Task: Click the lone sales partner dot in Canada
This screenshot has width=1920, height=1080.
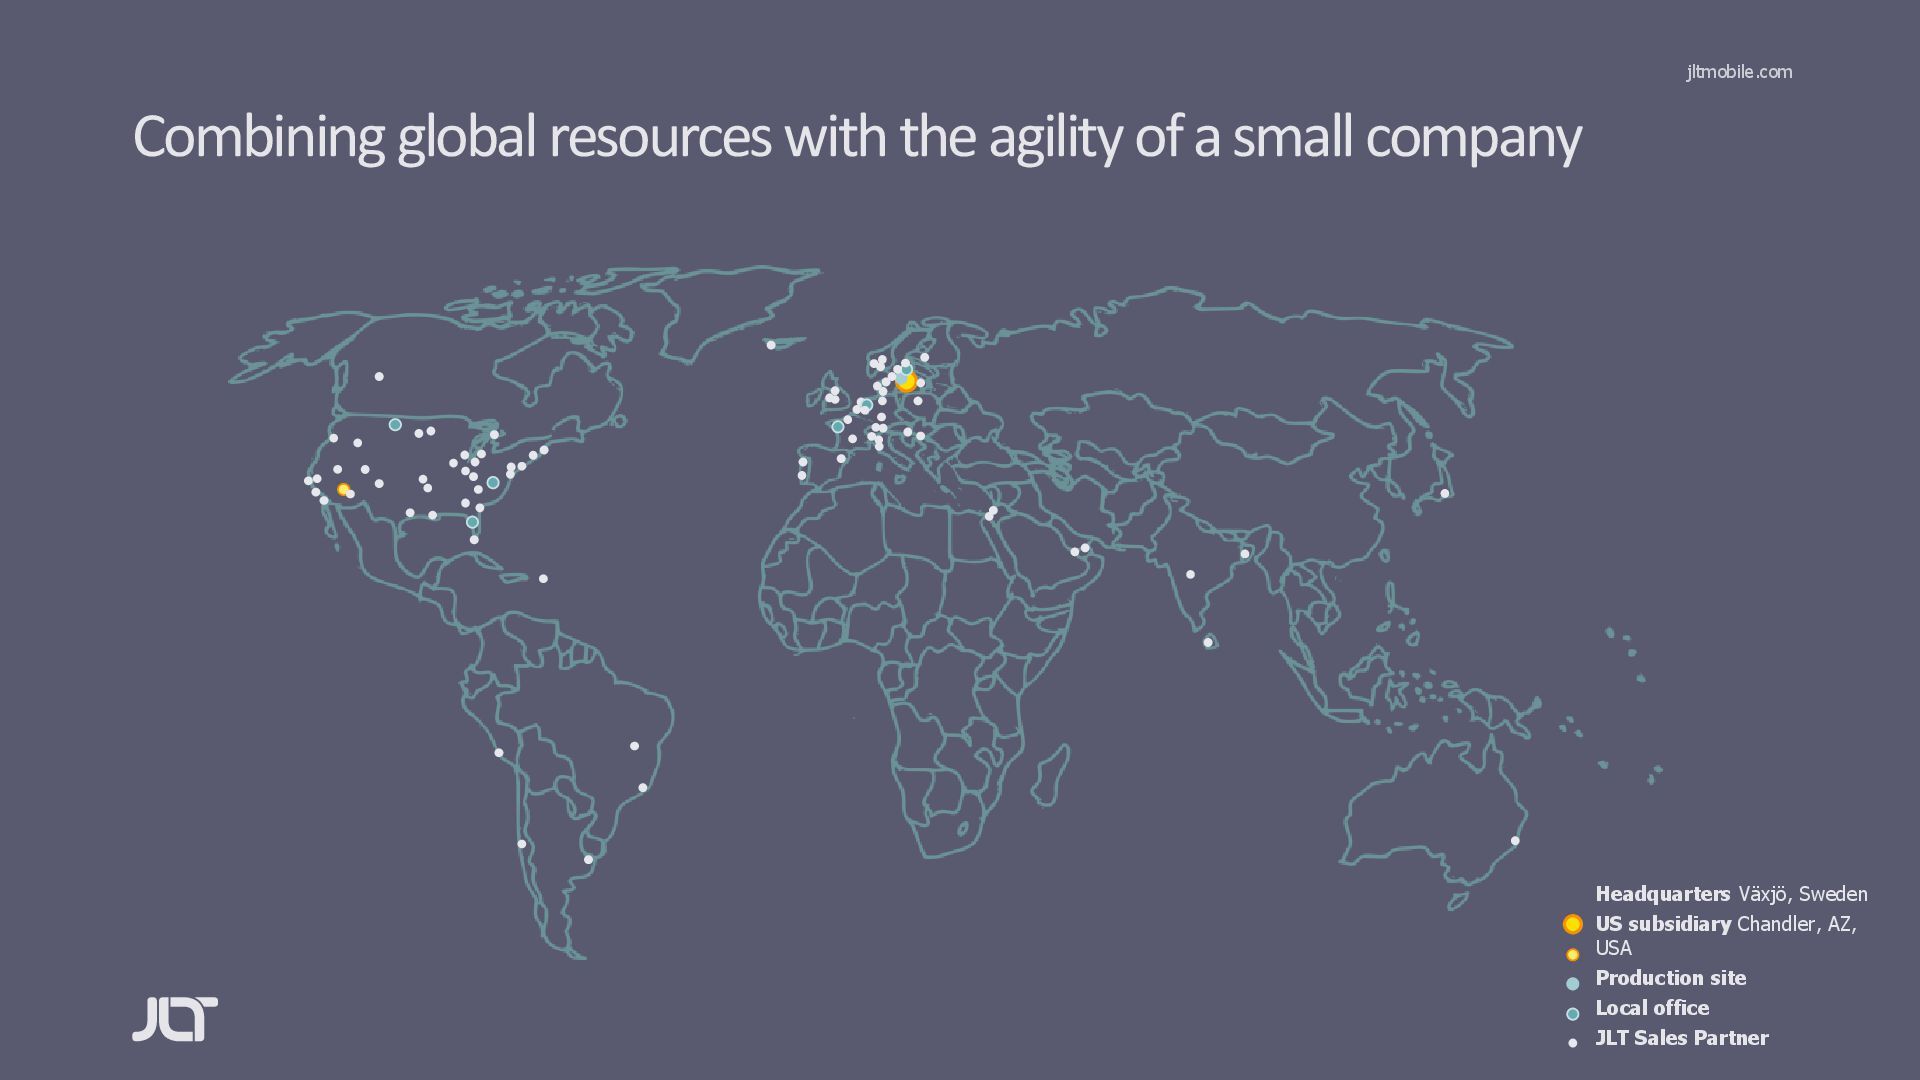Action: point(379,377)
